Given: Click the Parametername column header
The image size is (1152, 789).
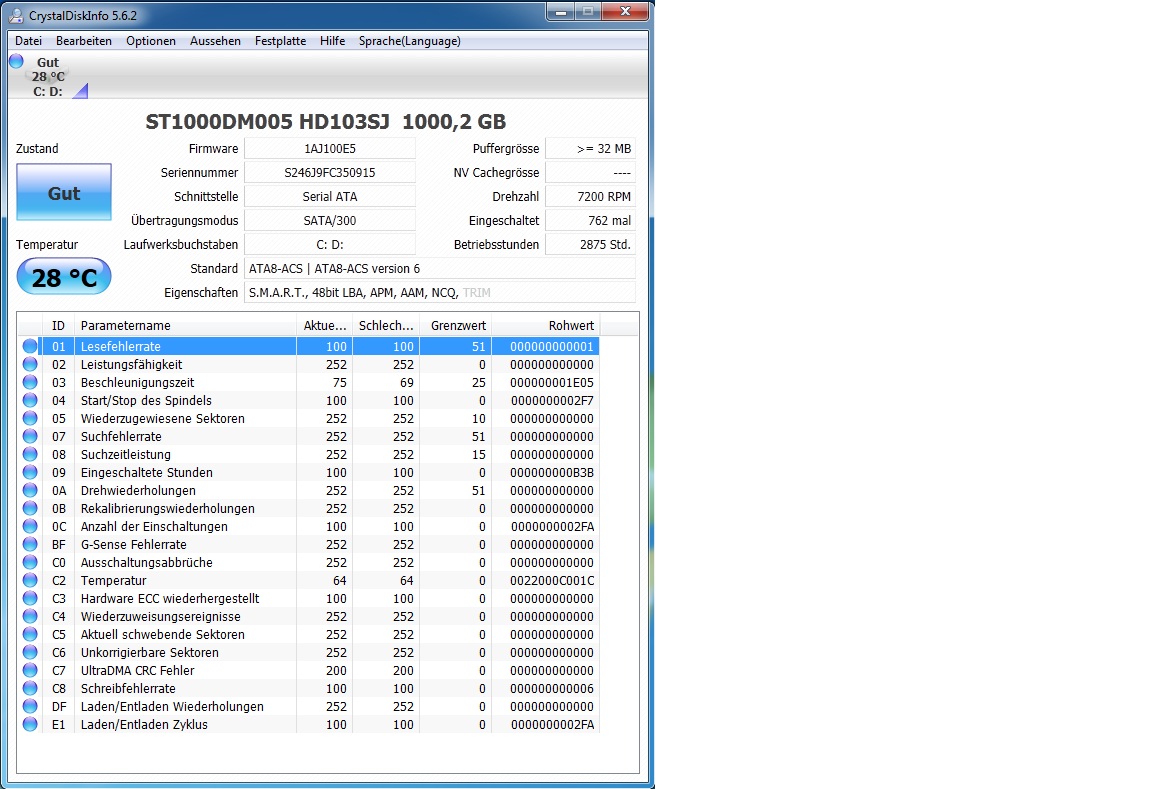Looking at the screenshot, I should (x=186, y=325).
